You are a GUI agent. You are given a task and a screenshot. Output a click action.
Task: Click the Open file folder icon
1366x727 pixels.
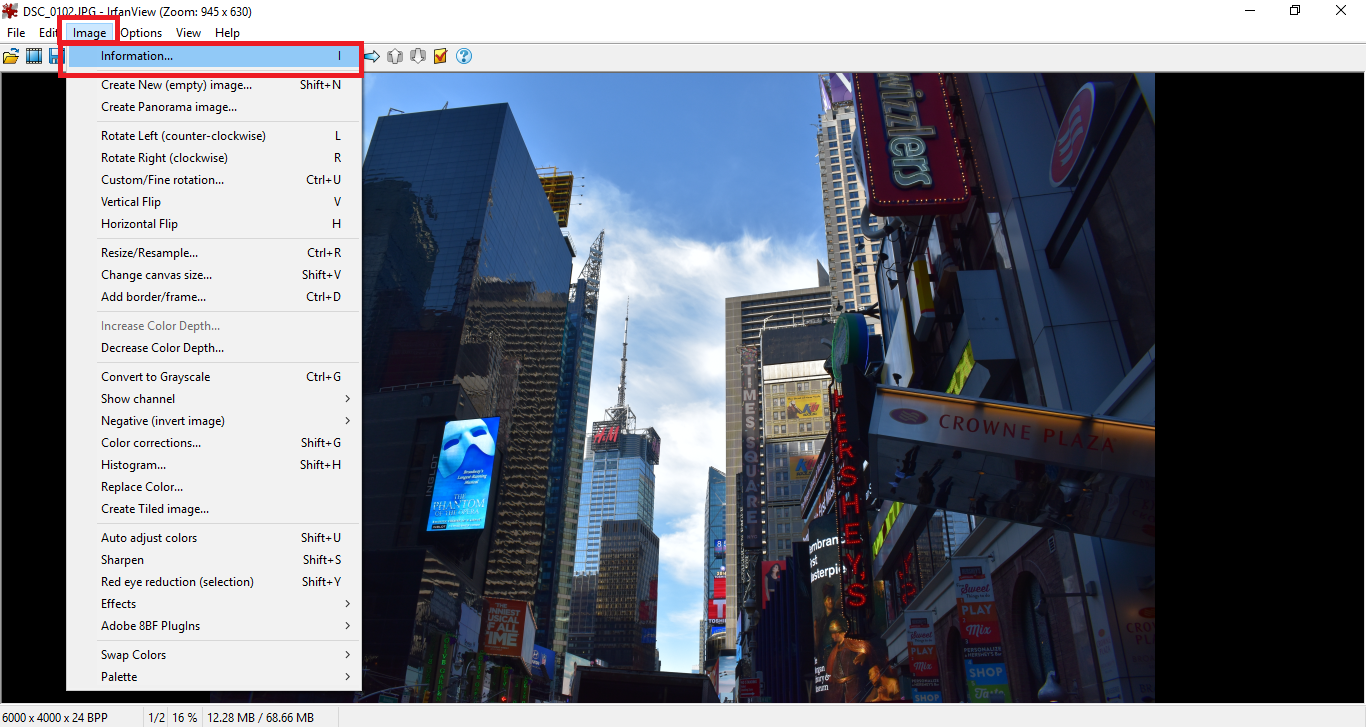click(x=11, y=56)
